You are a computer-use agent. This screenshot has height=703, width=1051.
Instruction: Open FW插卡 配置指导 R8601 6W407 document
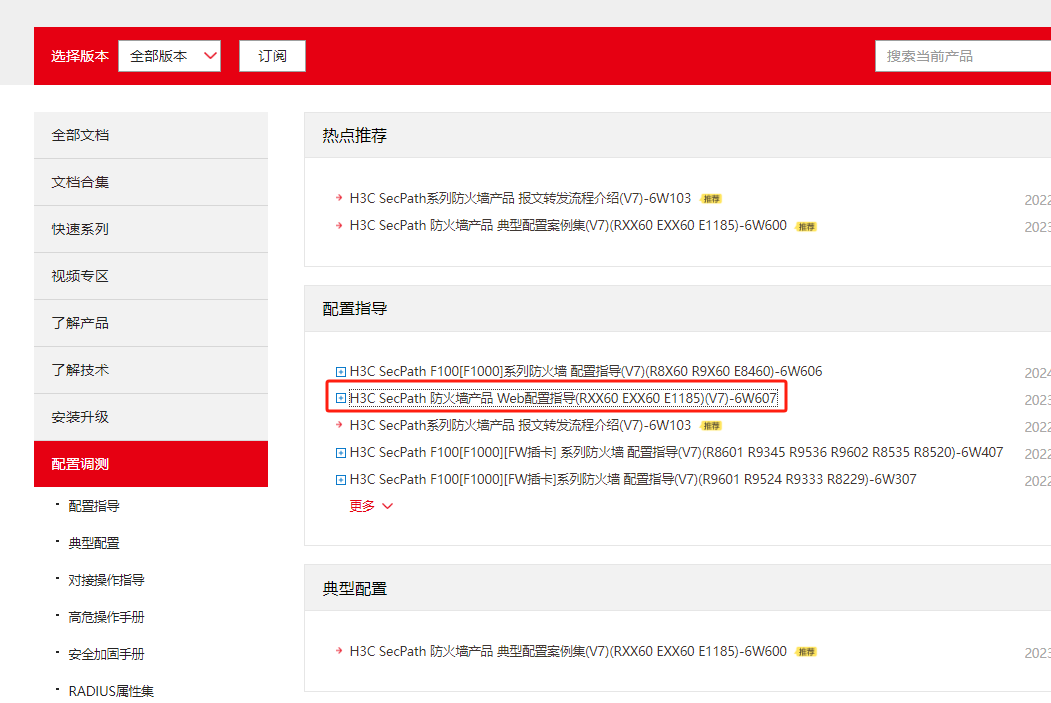click(676, 452)
